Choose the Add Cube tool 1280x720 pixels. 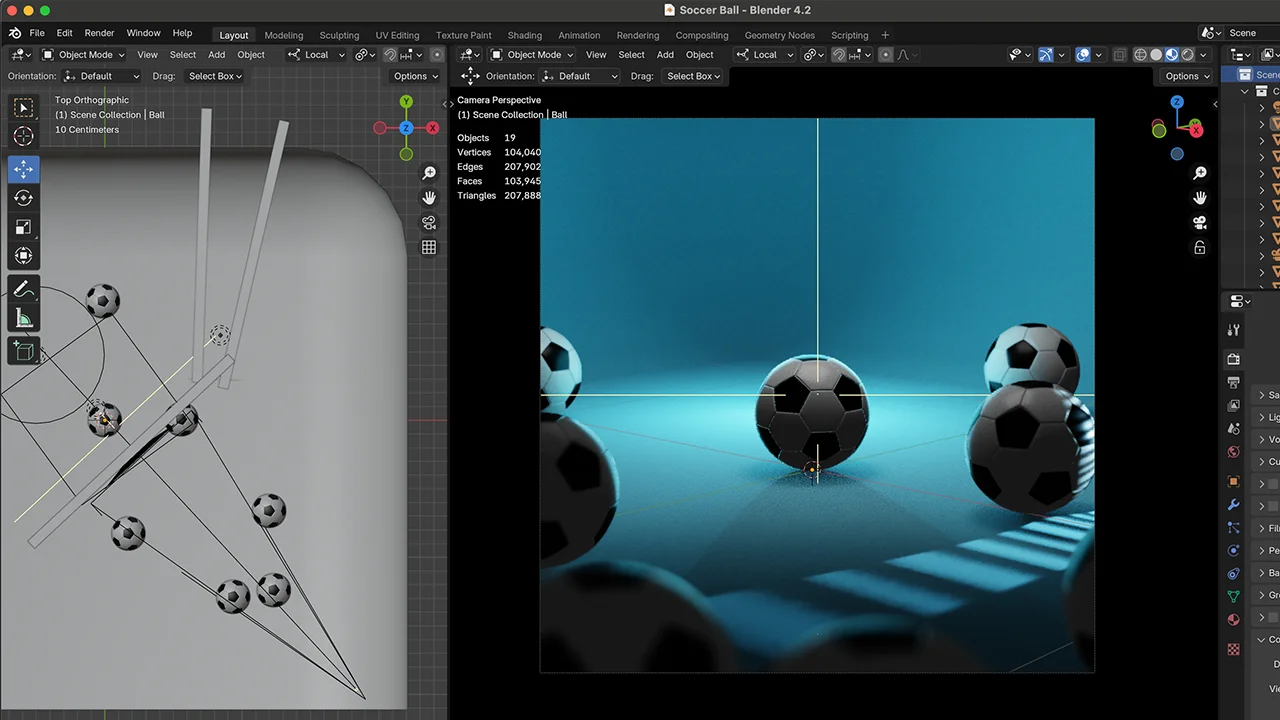pos(23,351)
